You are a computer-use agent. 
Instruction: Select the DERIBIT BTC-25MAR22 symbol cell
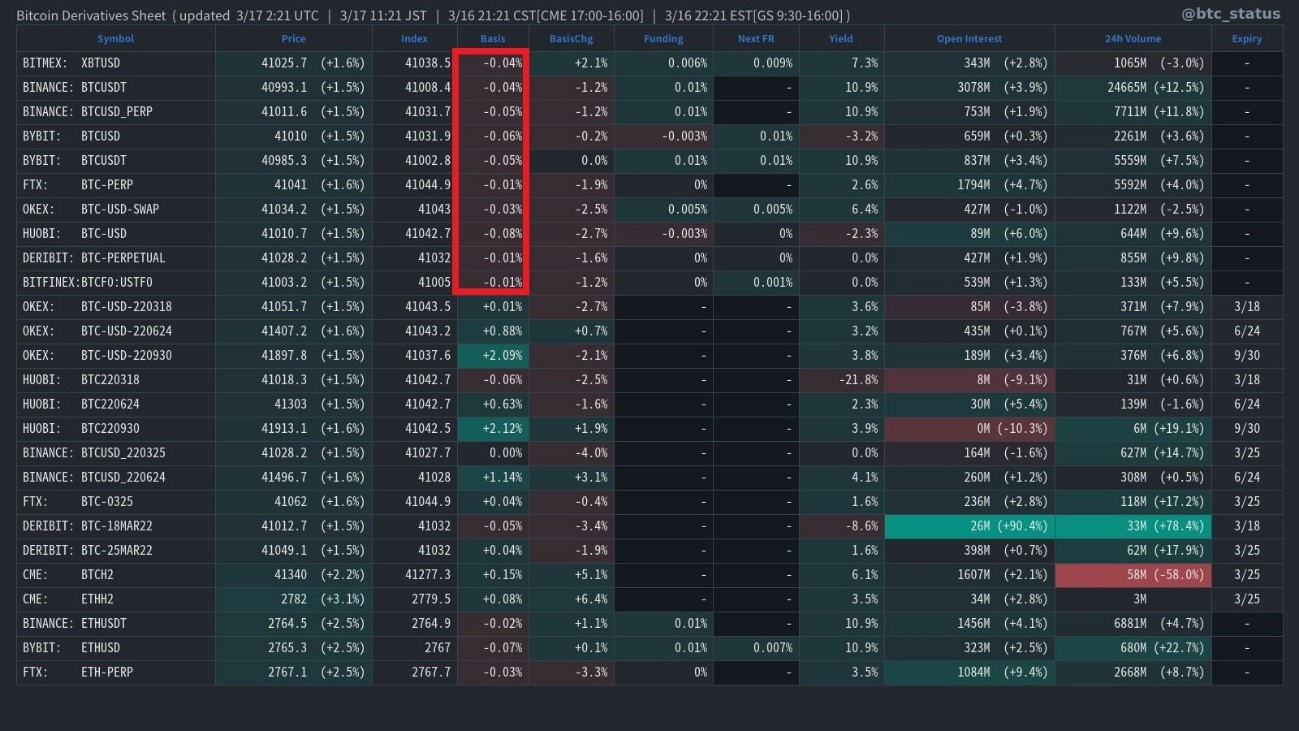point(116,550)
